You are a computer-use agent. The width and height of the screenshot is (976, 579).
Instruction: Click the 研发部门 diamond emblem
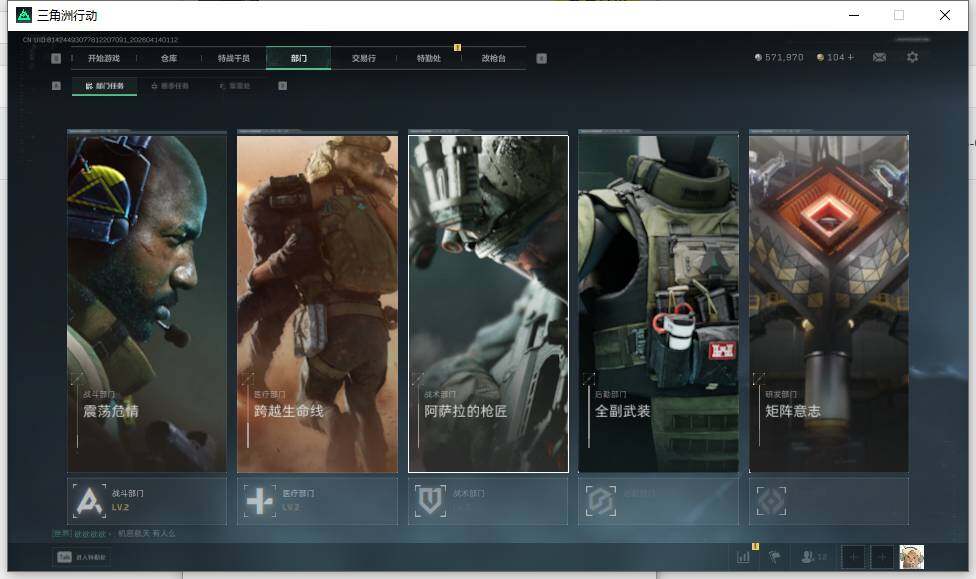(x=771, y=500)
